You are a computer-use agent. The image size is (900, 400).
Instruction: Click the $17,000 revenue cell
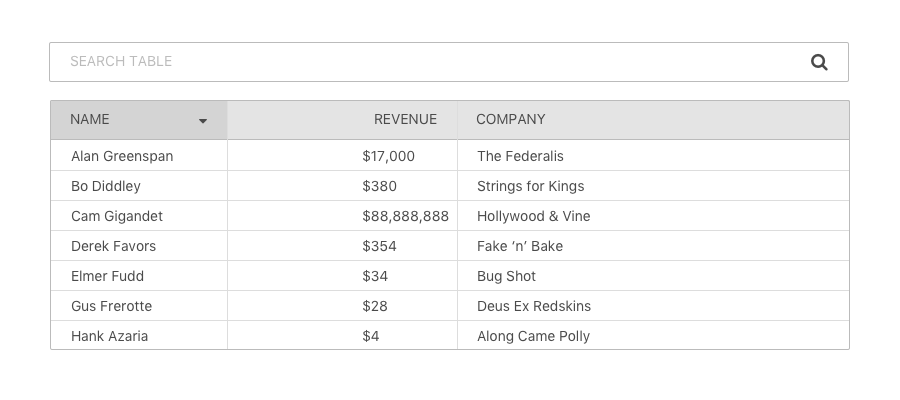(x=342, y=156)
